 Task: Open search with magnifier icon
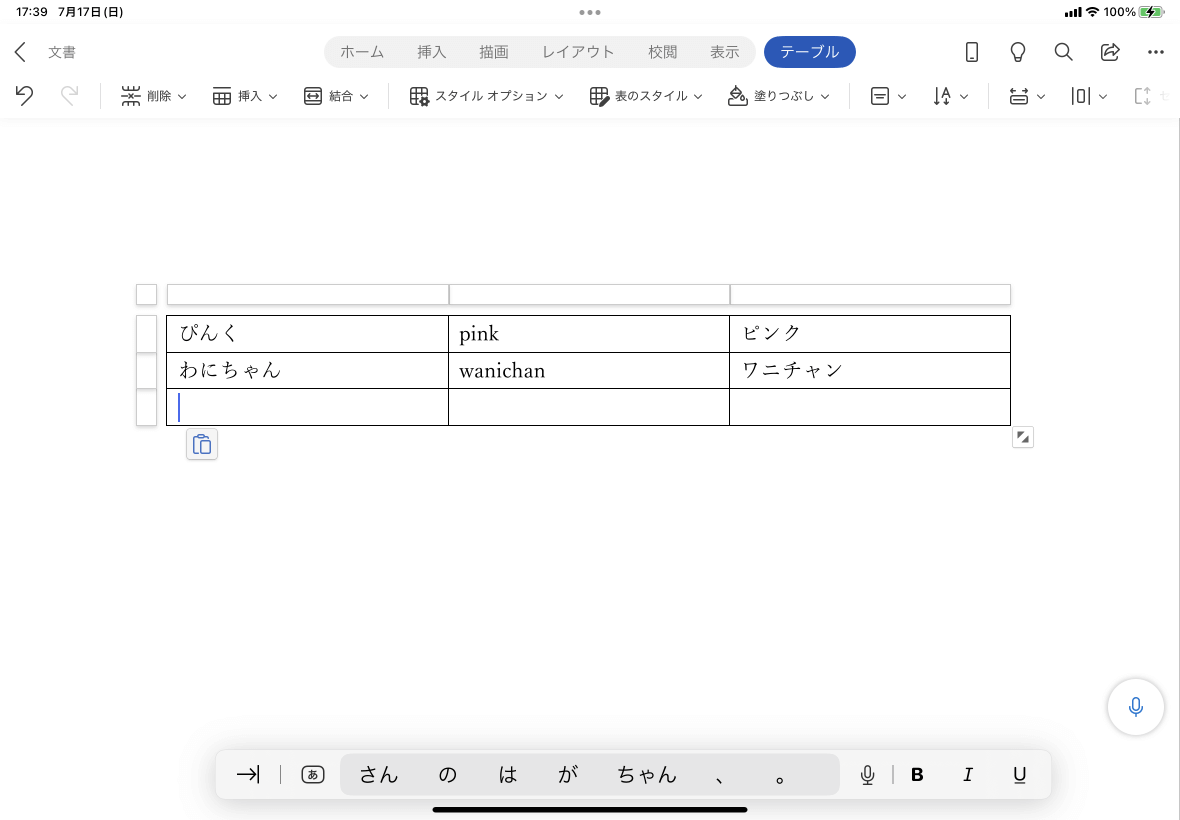tap(1063, 52)
